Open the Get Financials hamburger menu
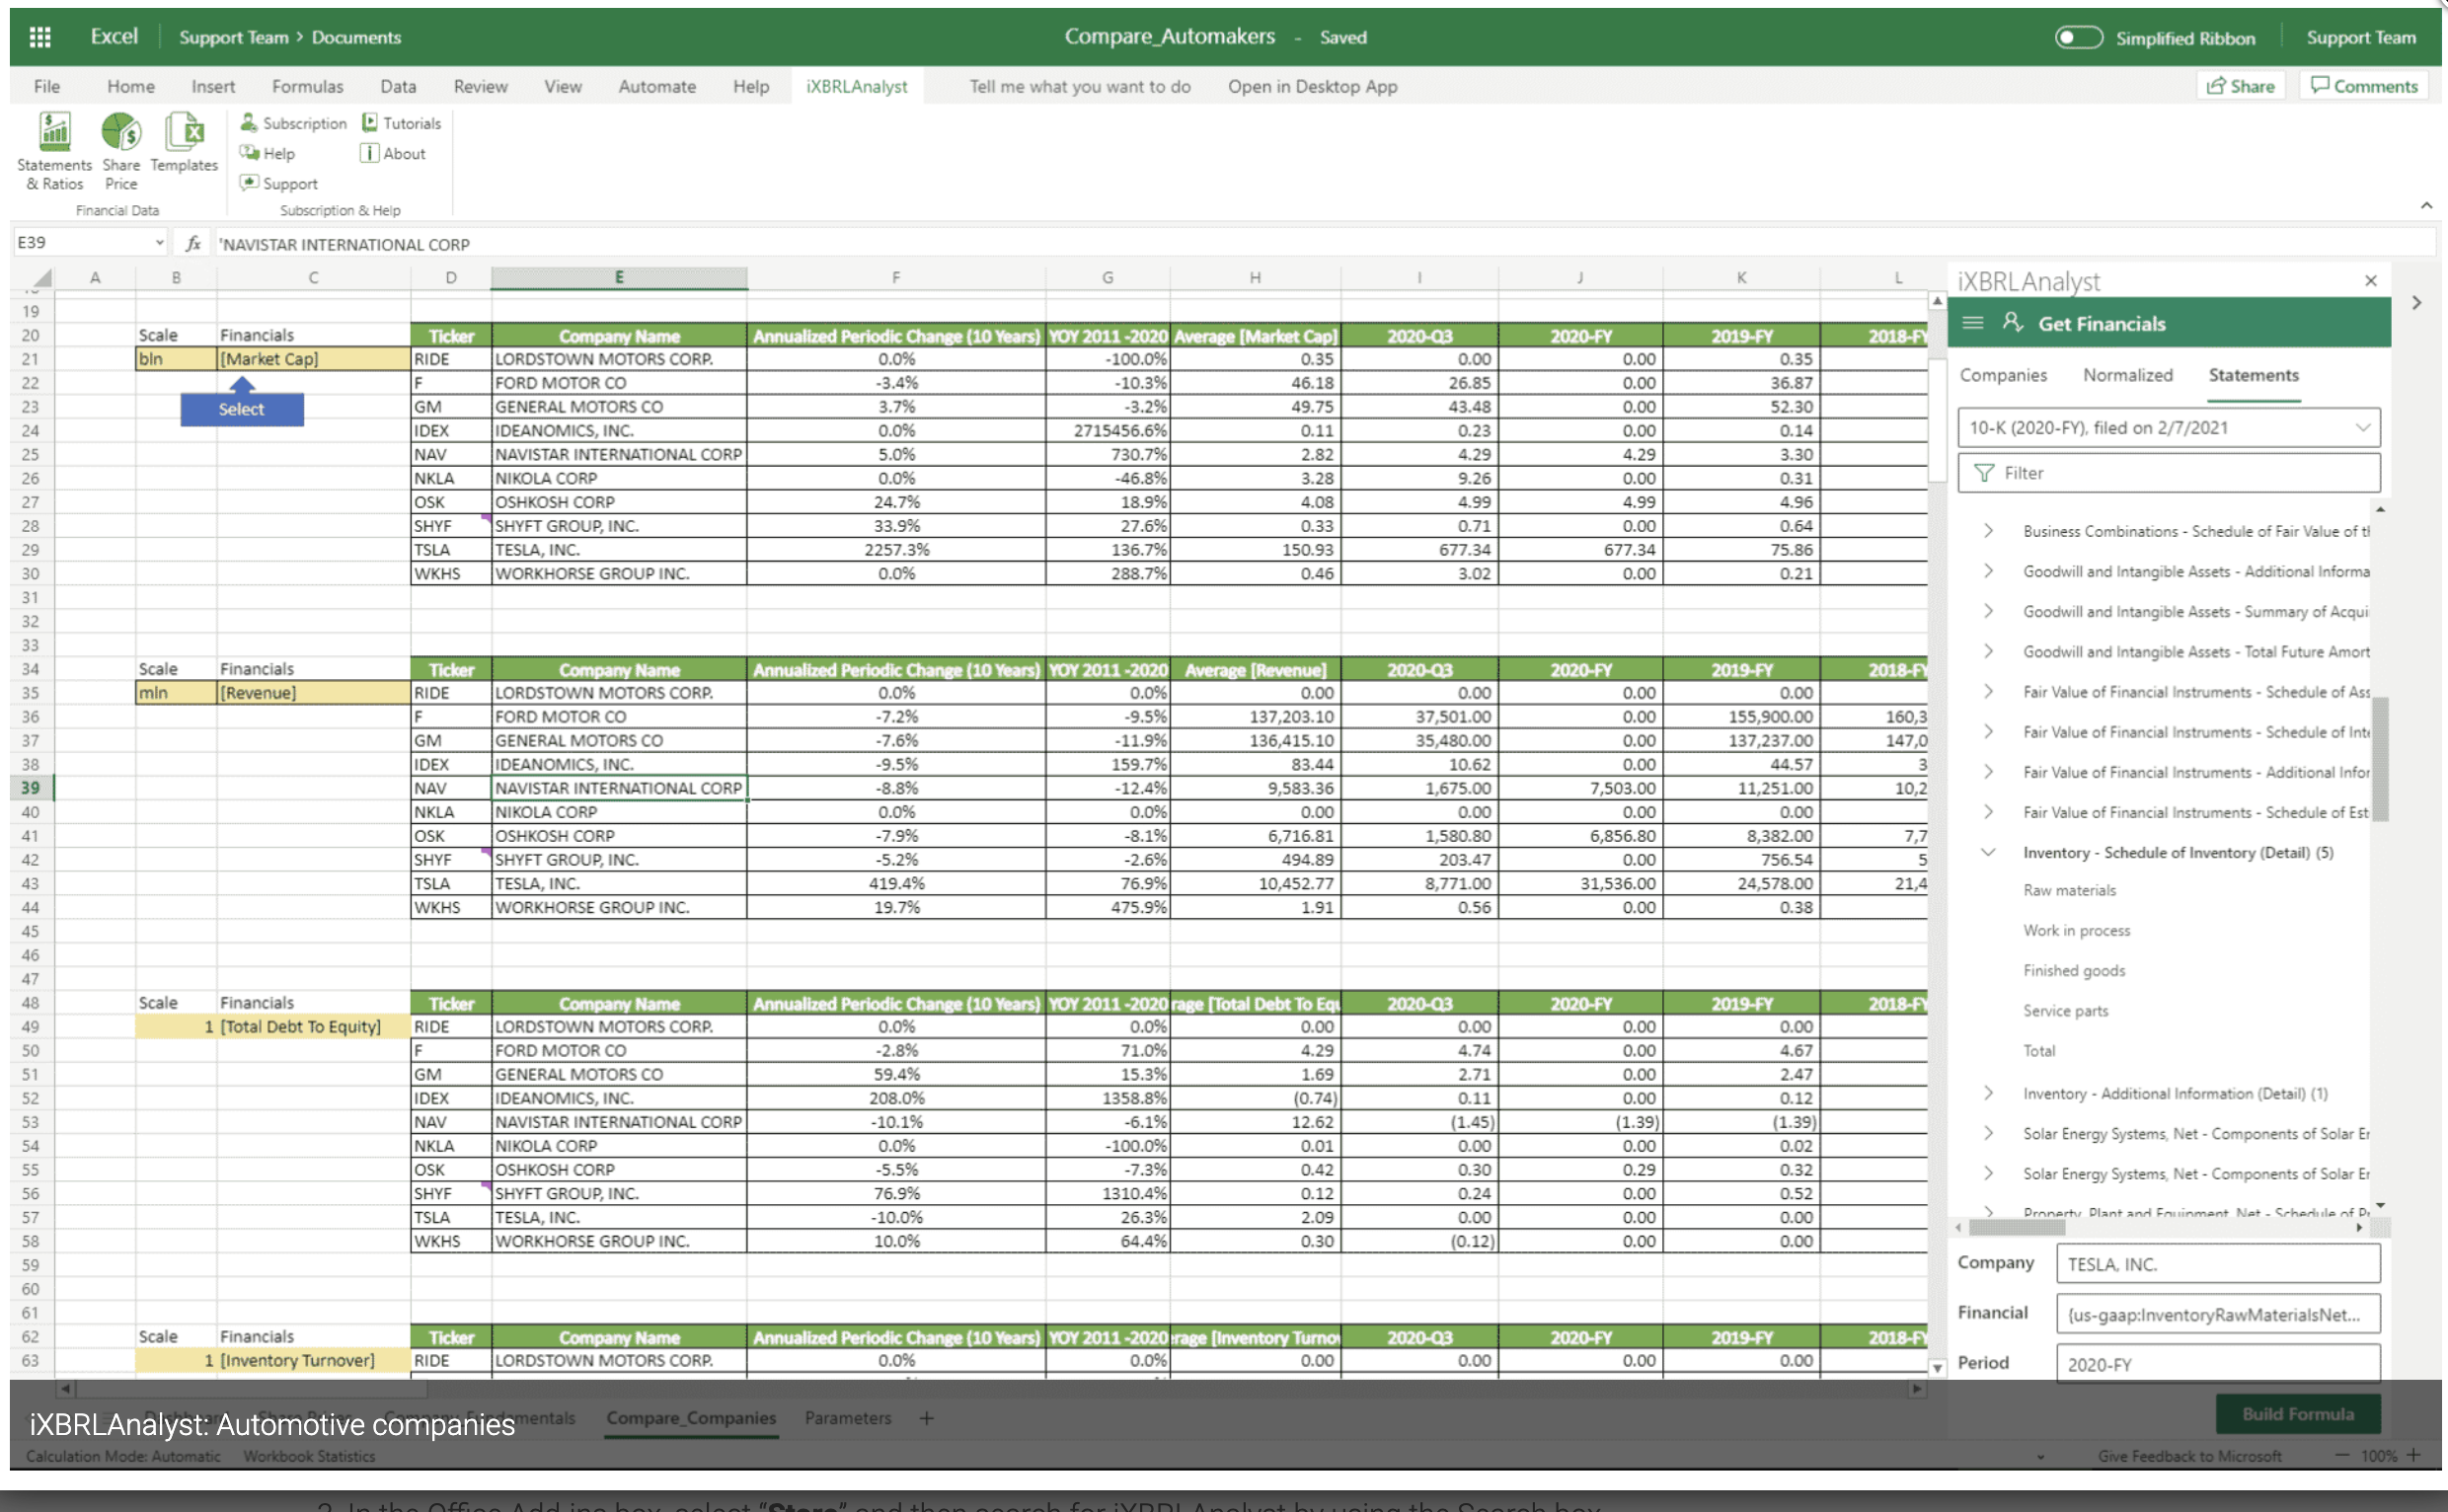The height and width of the screenshot is (1512, 2448). tap(1972, 323)
